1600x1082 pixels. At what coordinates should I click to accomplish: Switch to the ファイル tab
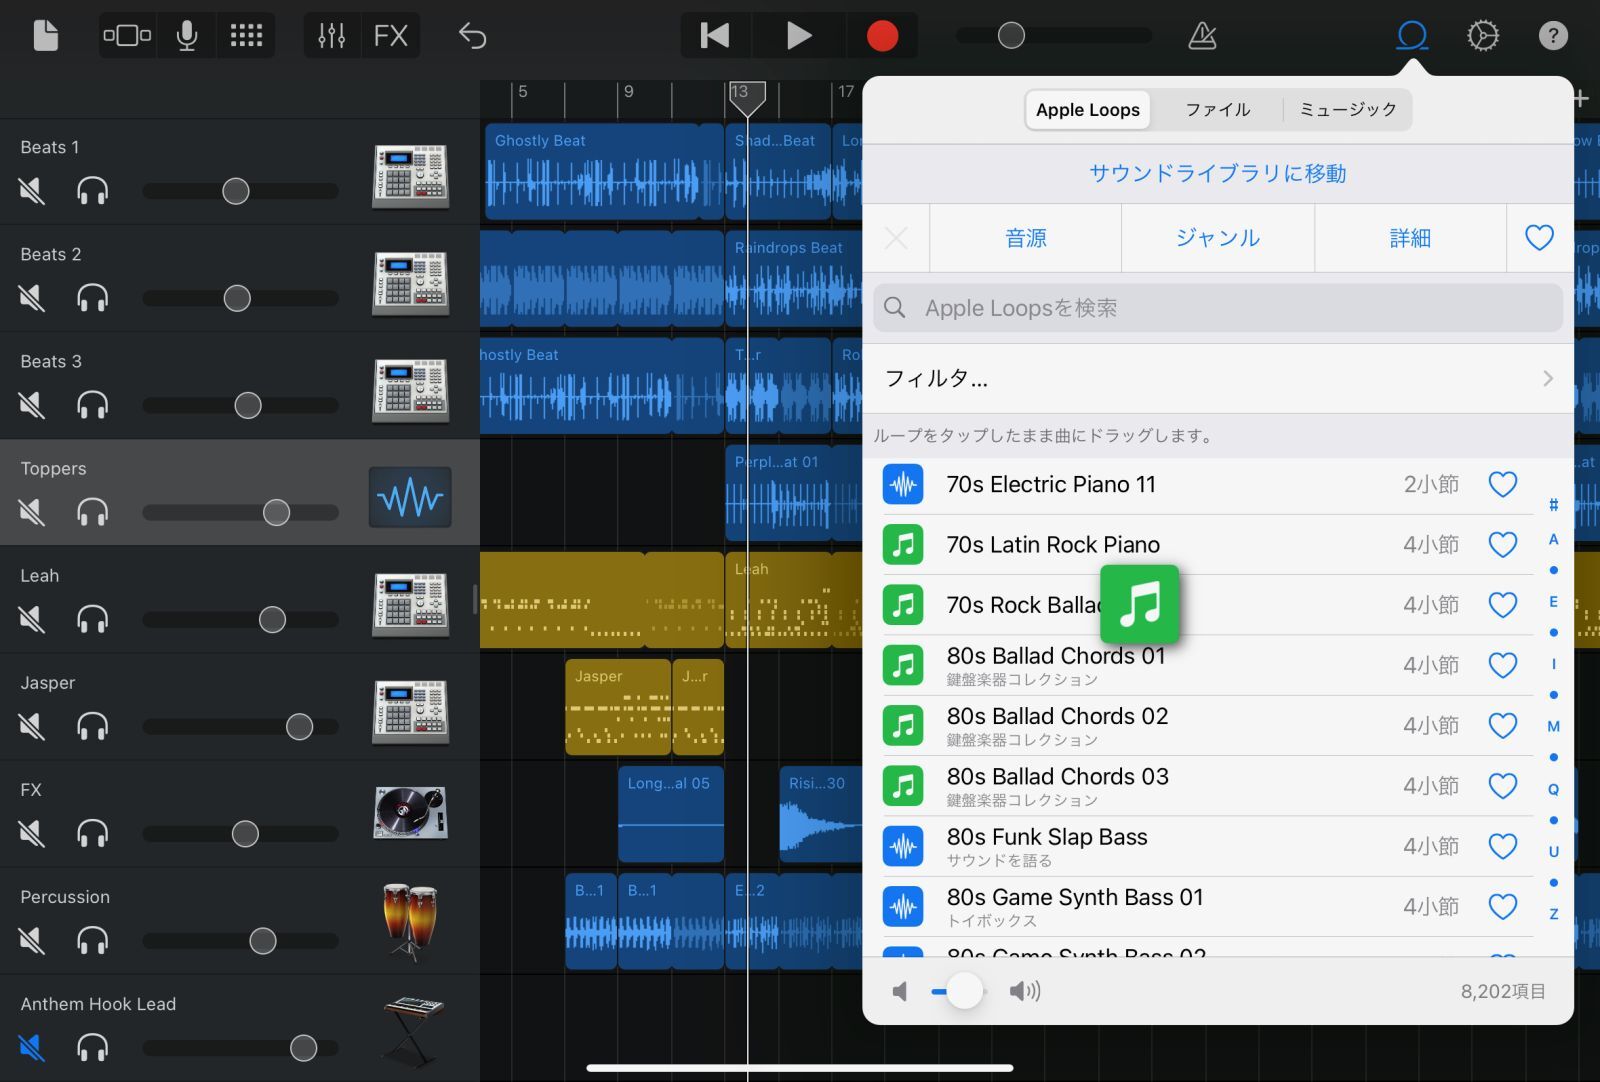[1217, 110]
